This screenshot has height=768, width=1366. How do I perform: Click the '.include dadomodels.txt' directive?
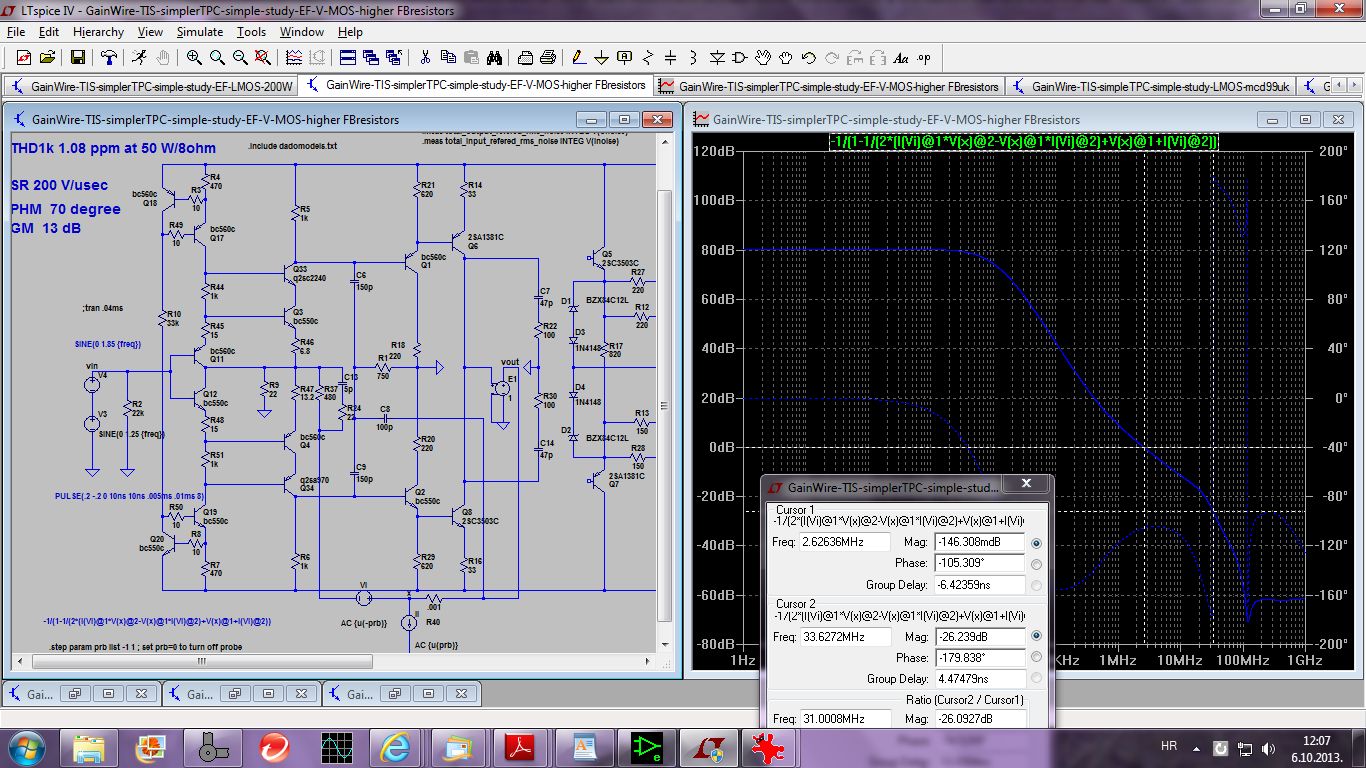pyautogui.click(x=292, y=145)
